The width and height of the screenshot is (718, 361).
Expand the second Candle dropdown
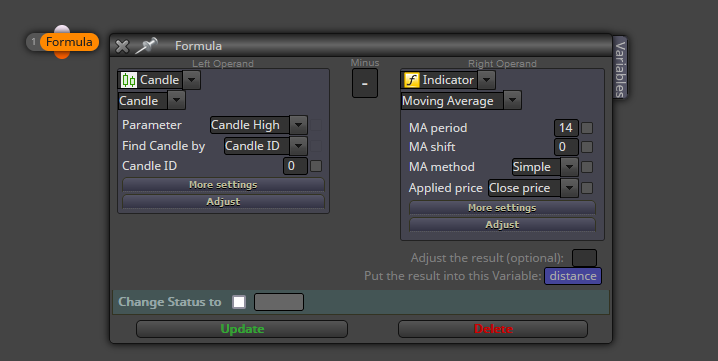click(176, 100)
